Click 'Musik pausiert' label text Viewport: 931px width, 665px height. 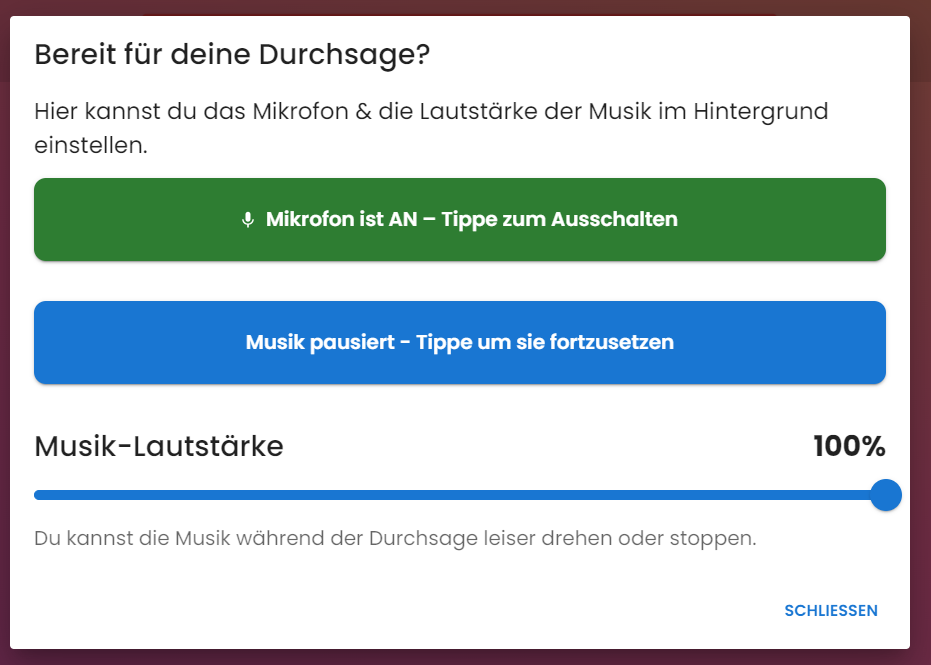coord(320,342)
